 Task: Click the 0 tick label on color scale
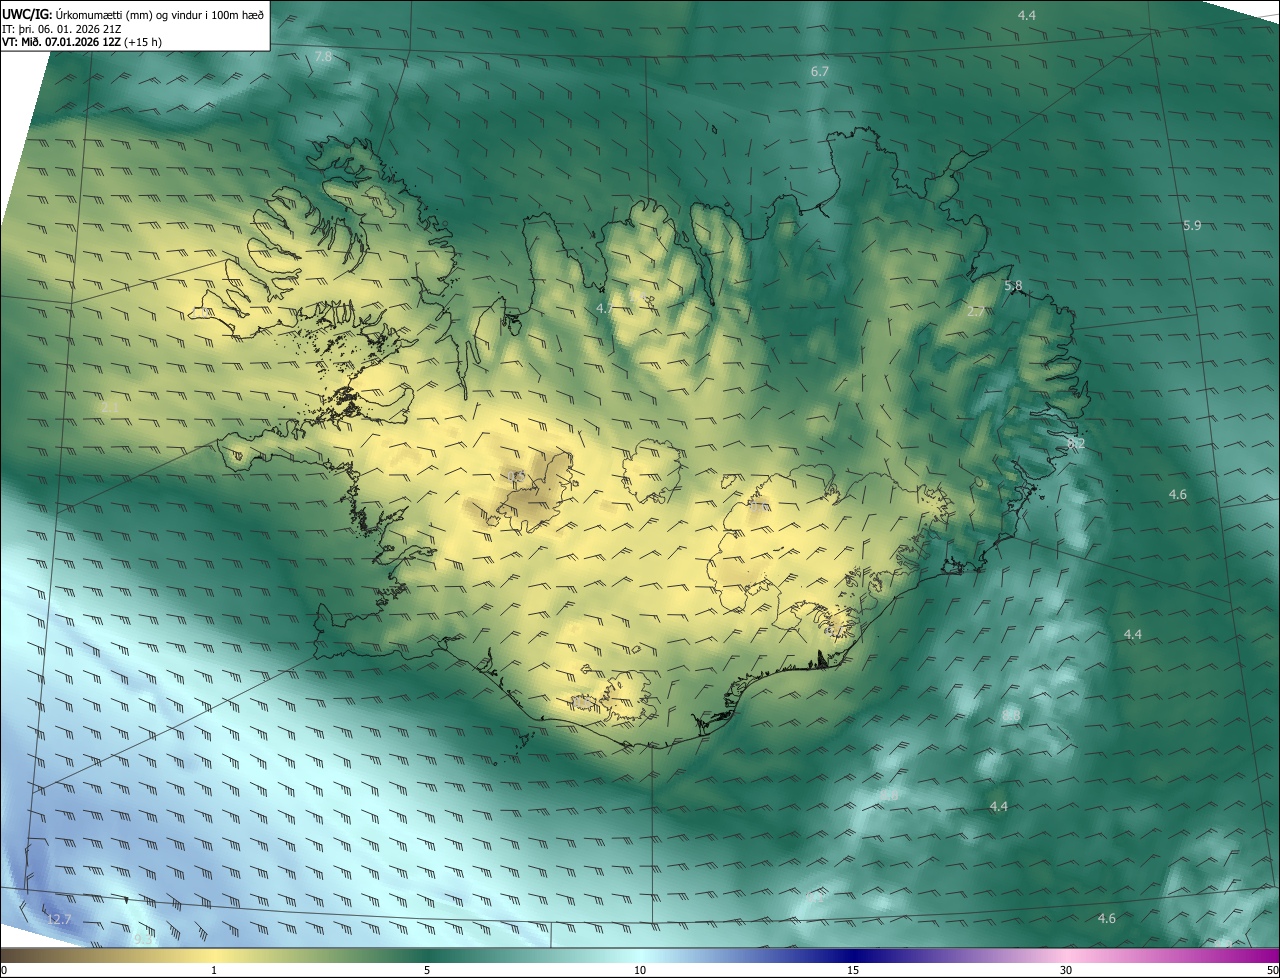pos(4,971)
